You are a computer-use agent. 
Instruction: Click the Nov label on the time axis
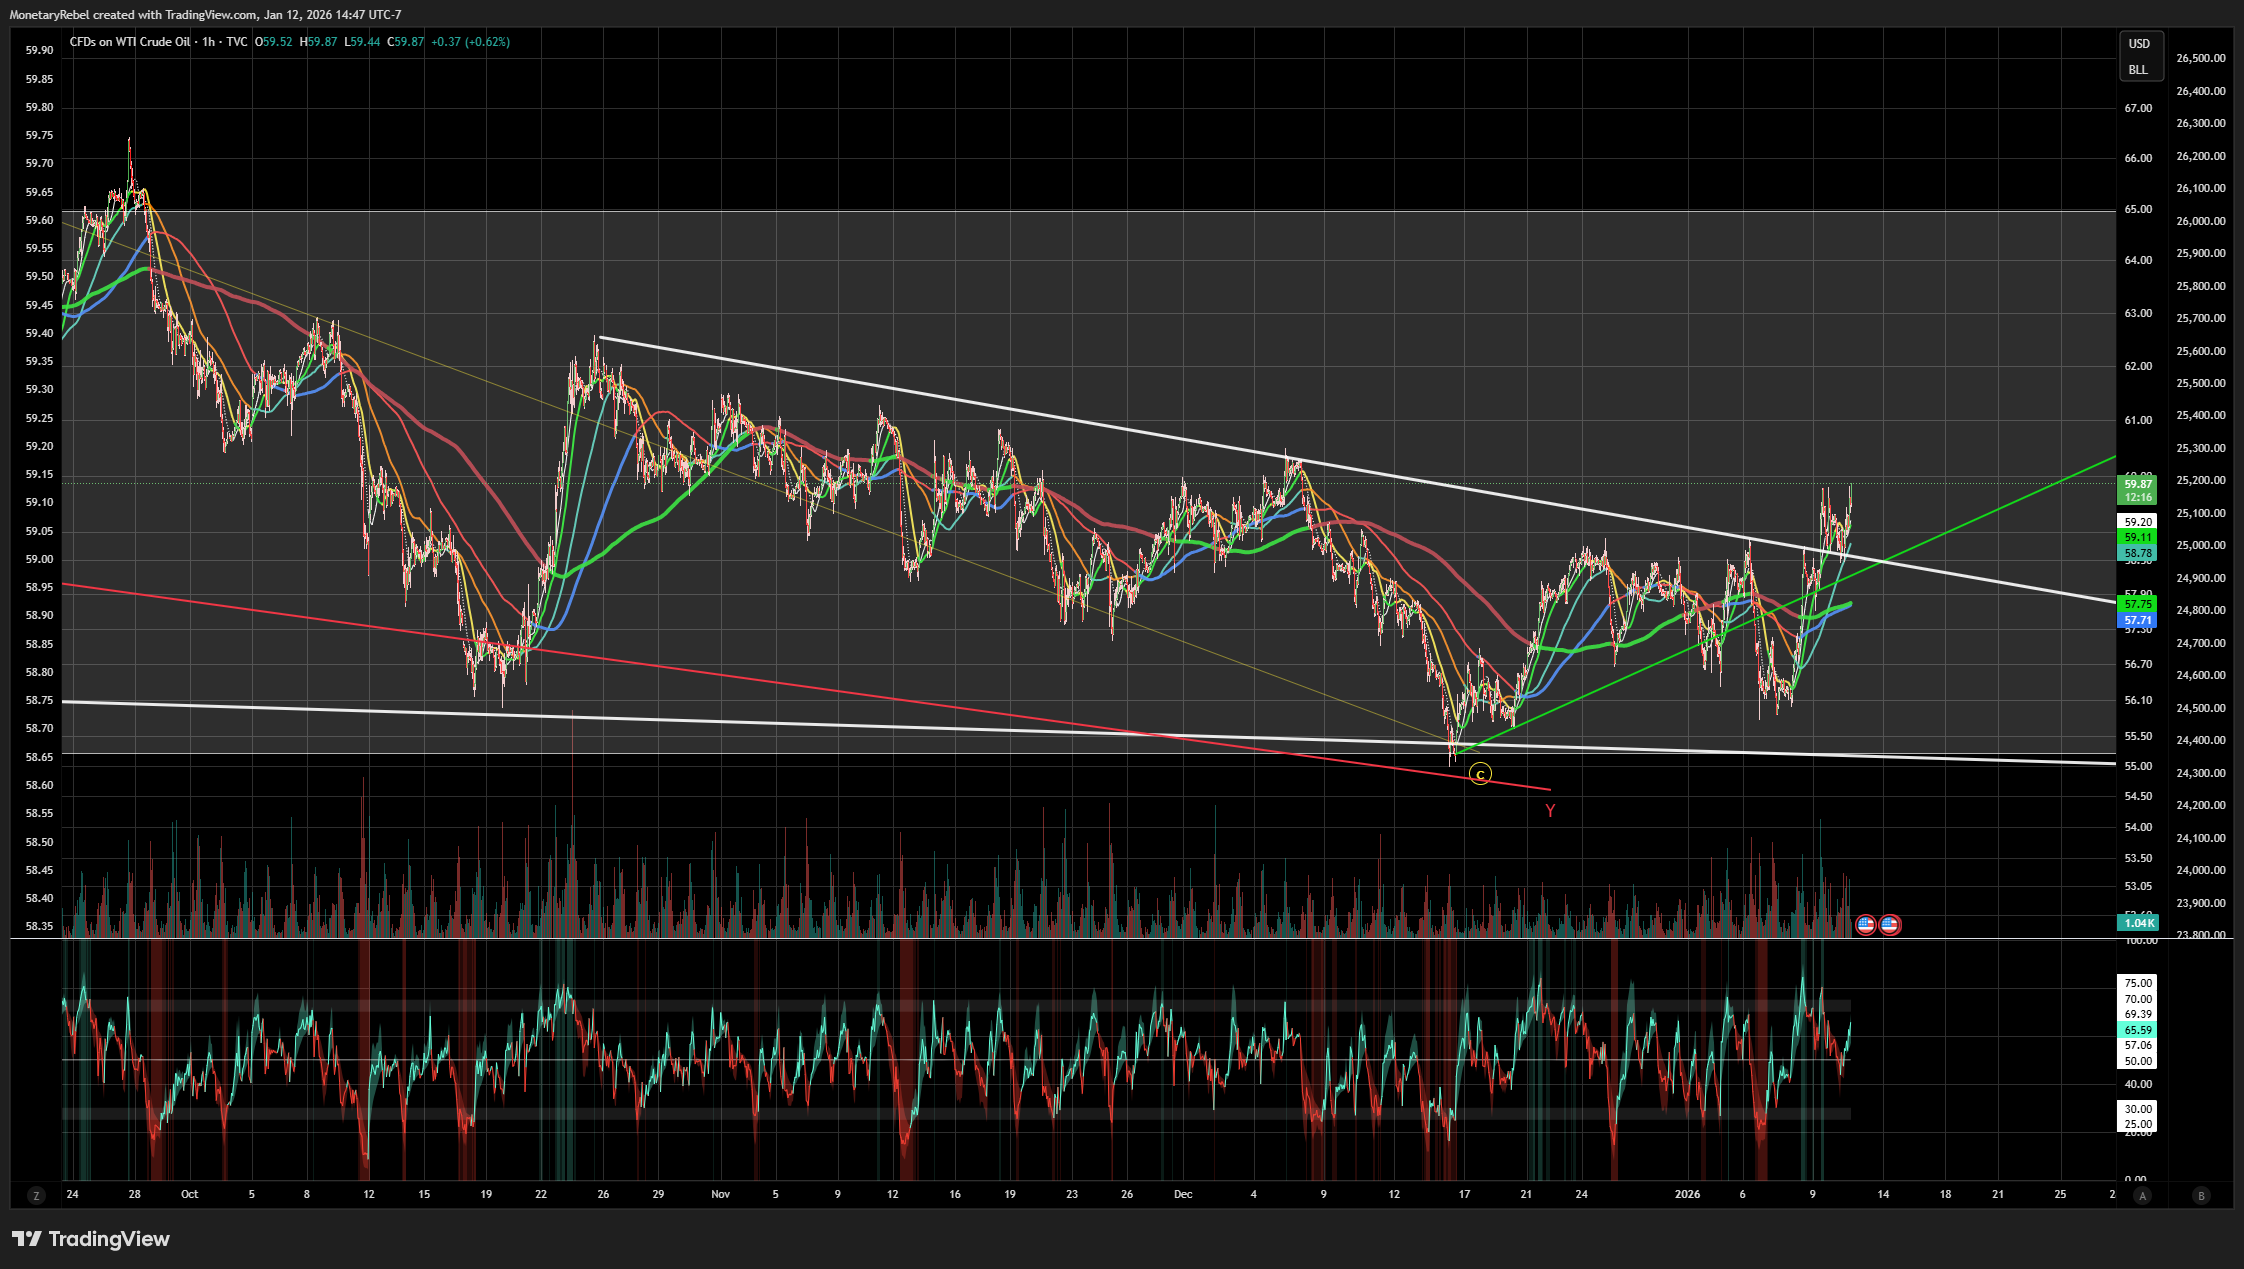pyautogui.click(x=720, y=1194)
